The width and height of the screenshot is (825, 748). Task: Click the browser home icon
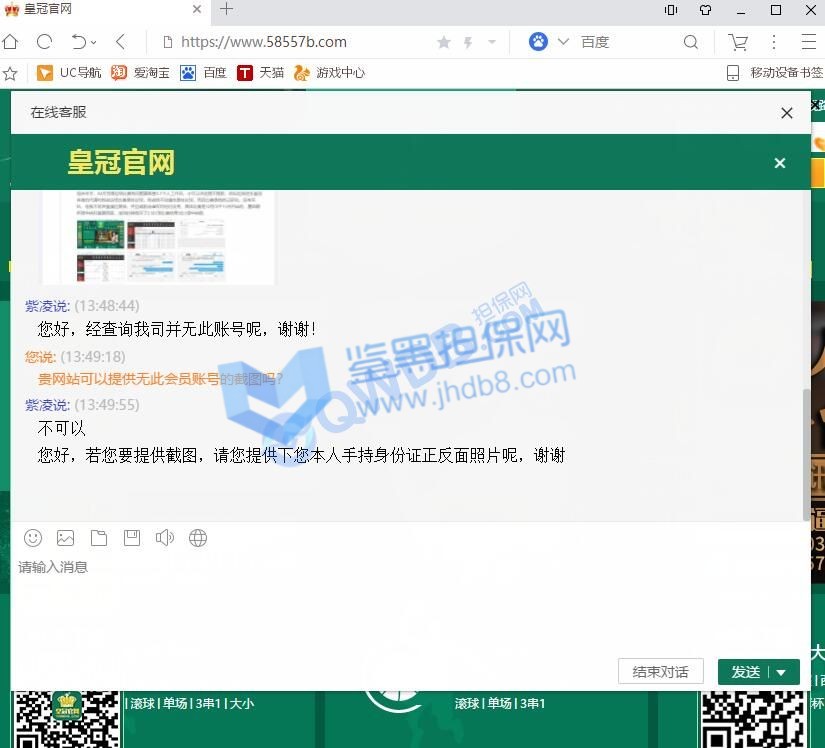pos(11,42)
